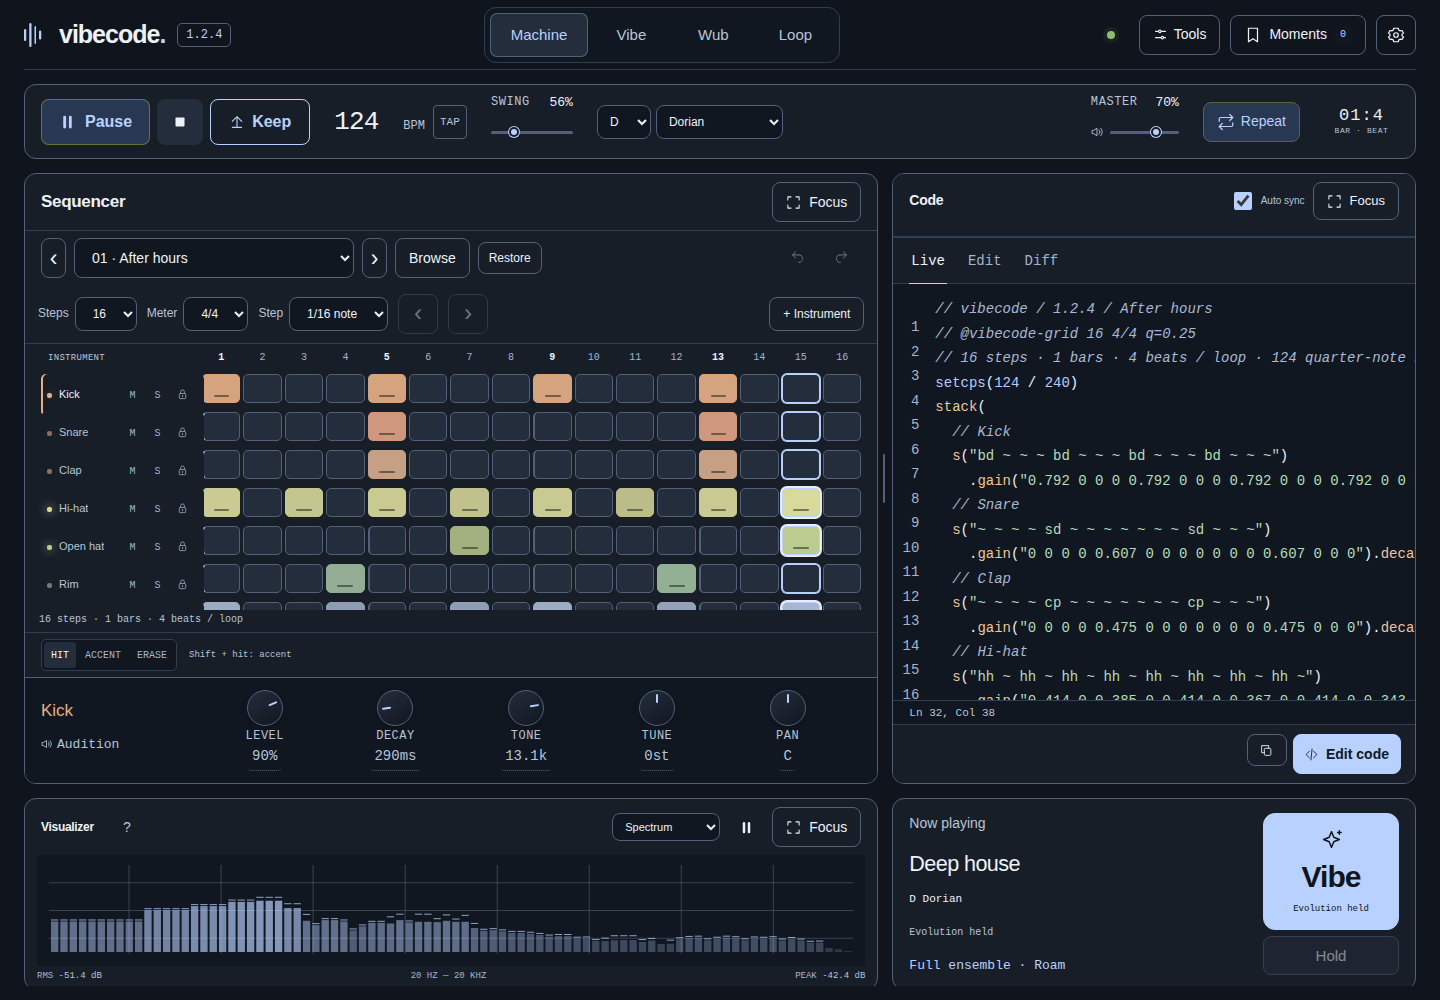Switch to the Loop tab

click(795, 35)
